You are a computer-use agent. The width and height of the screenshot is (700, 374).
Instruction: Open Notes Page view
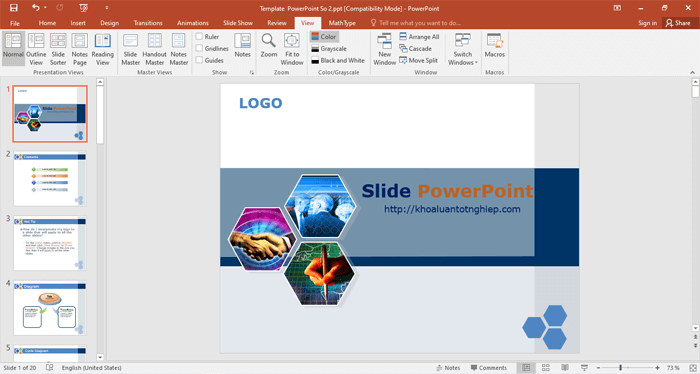coord(79,49)
